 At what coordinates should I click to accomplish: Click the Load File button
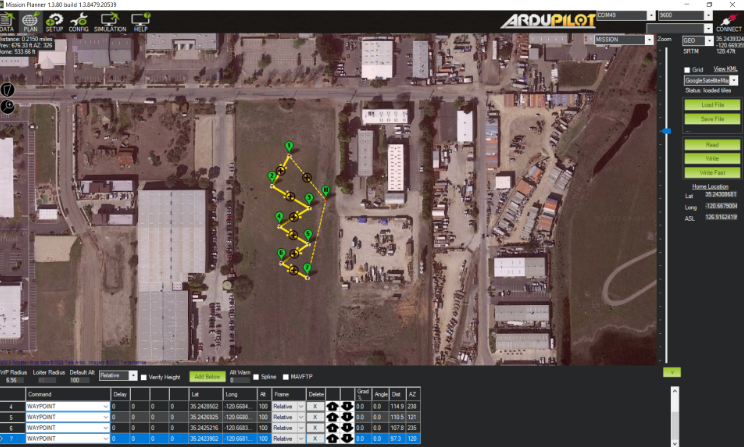[x=712, y=104]
